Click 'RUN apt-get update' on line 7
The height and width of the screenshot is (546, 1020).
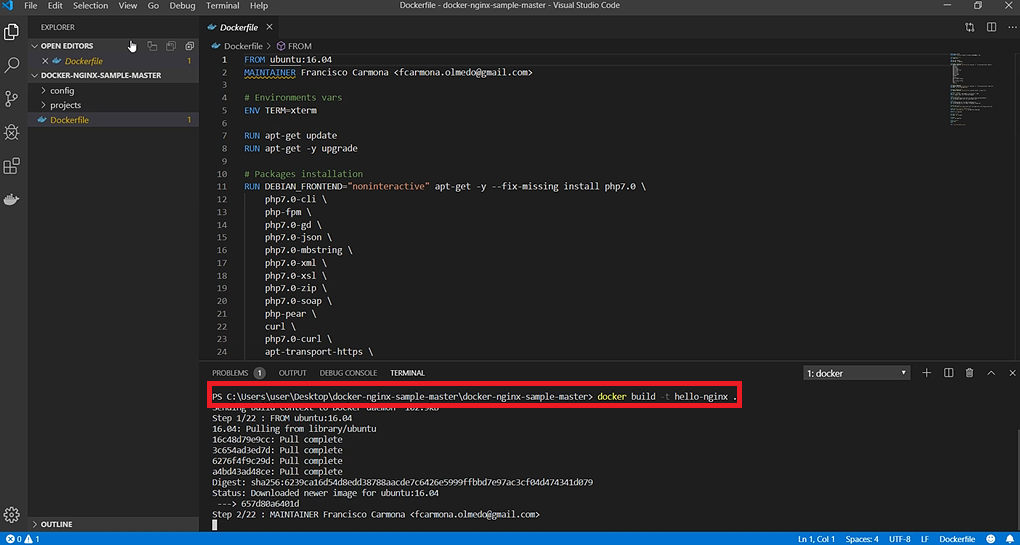[291, 135]
